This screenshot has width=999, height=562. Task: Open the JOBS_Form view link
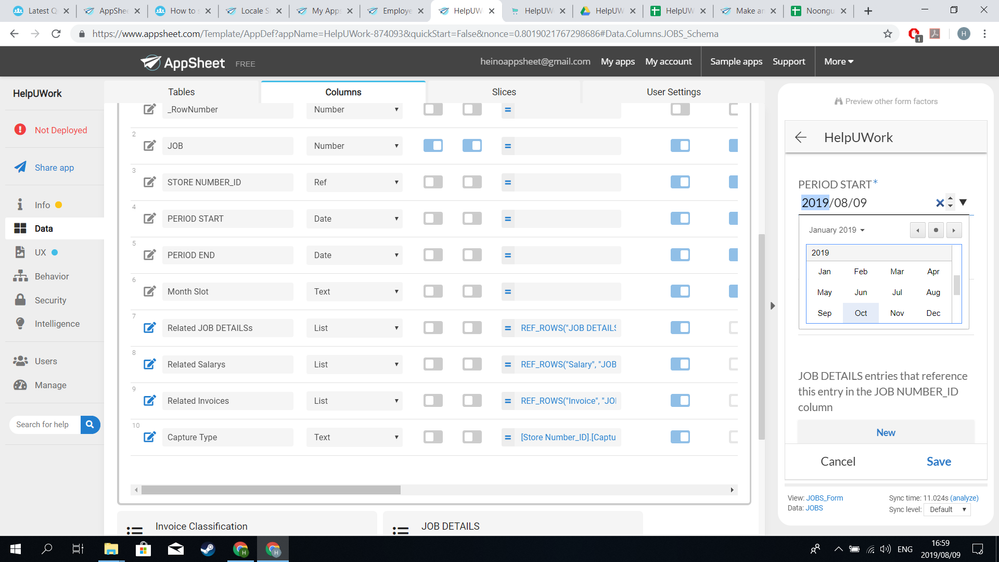[x=824, y=498]
